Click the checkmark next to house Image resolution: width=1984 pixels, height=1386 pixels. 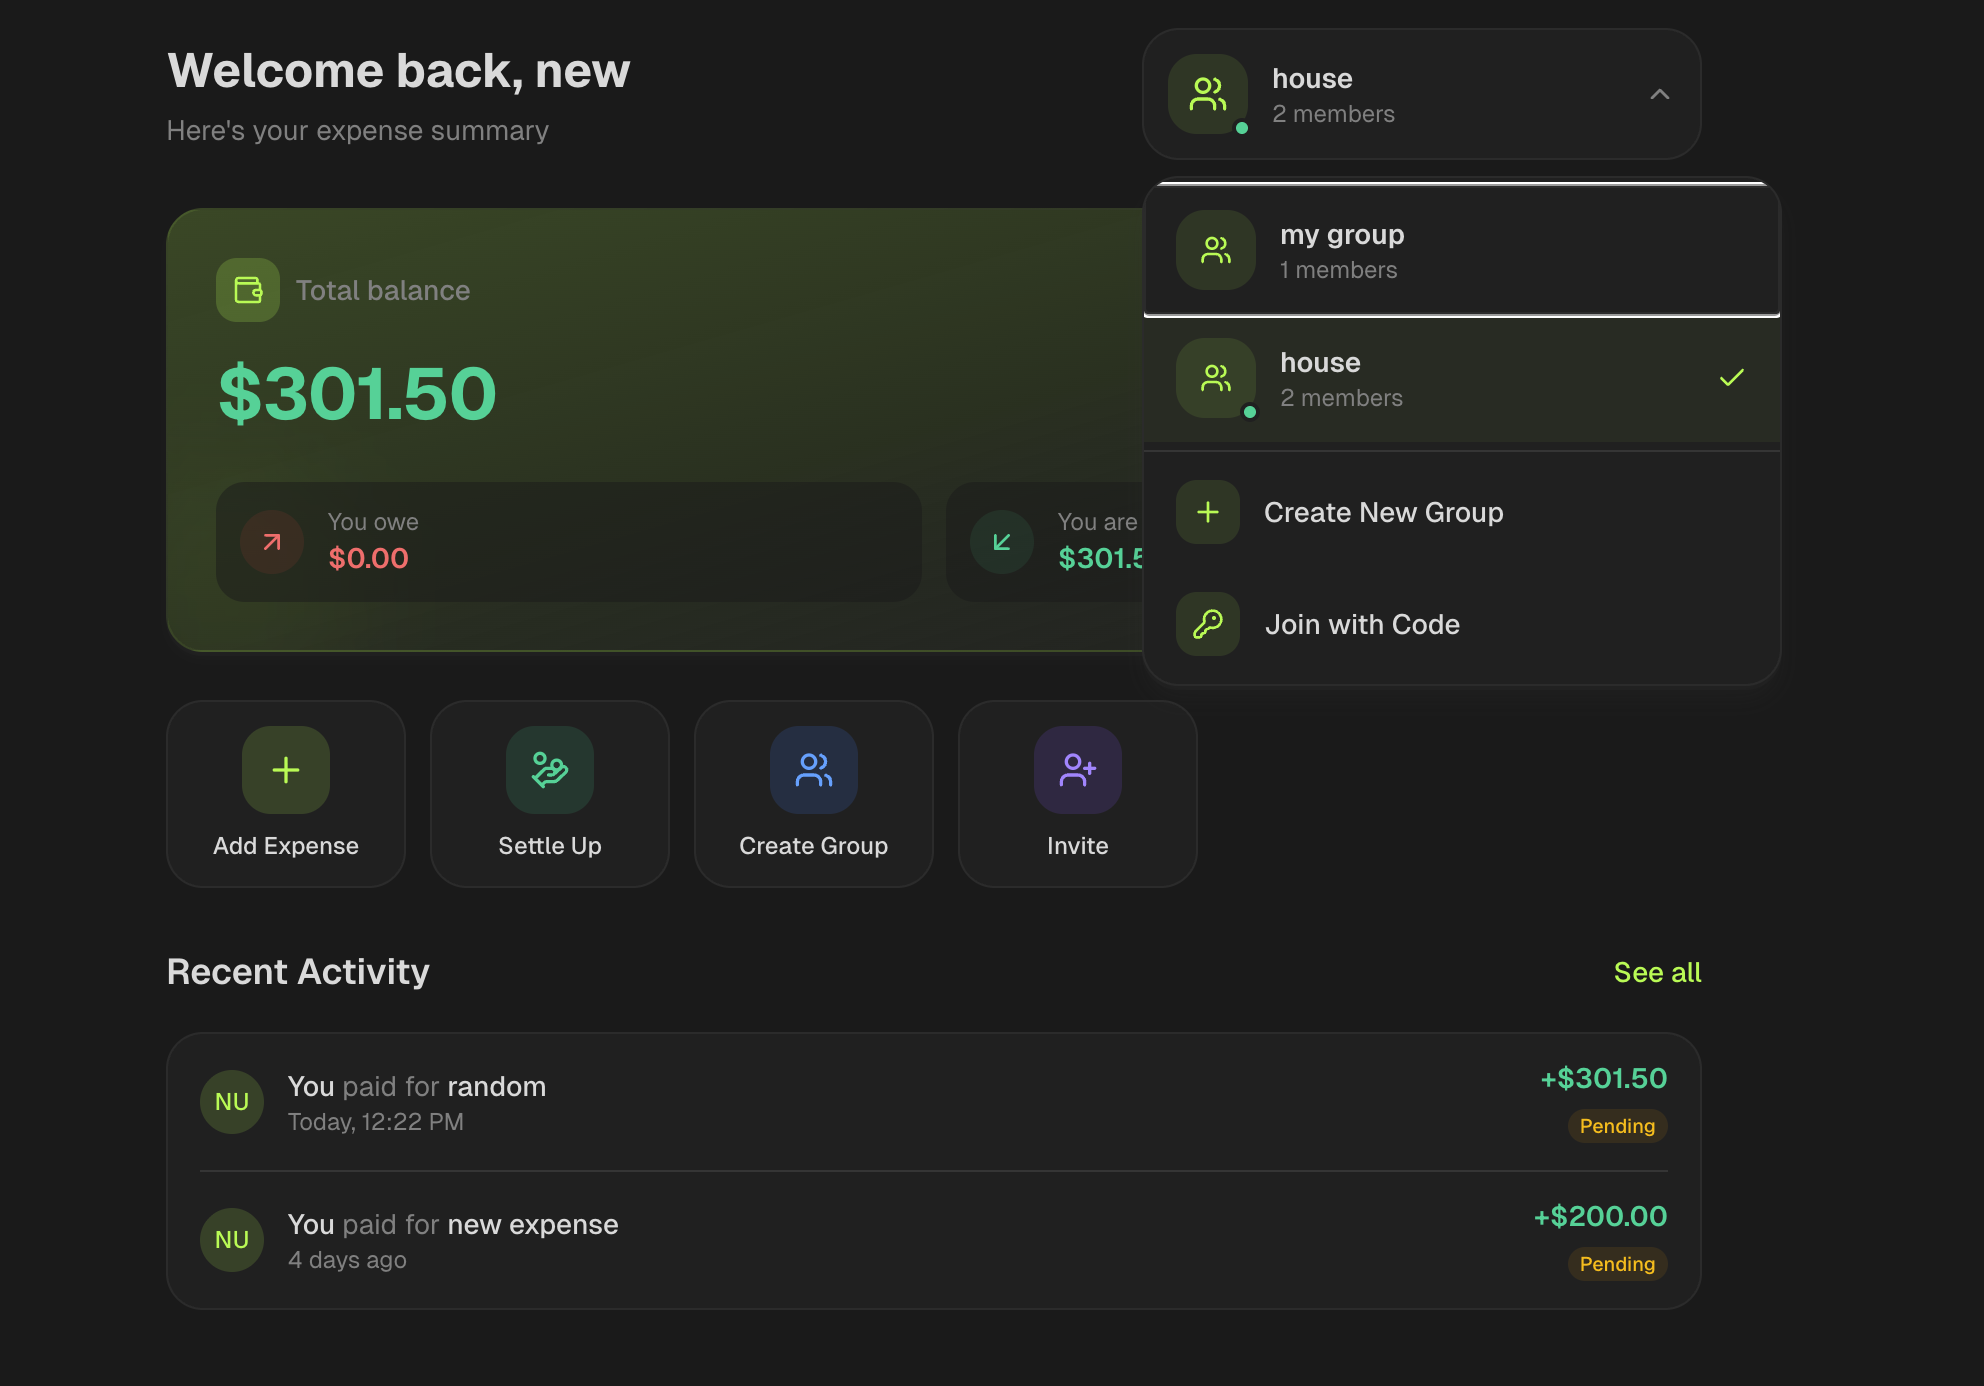pyautogui.click(x=1731, y=378)
